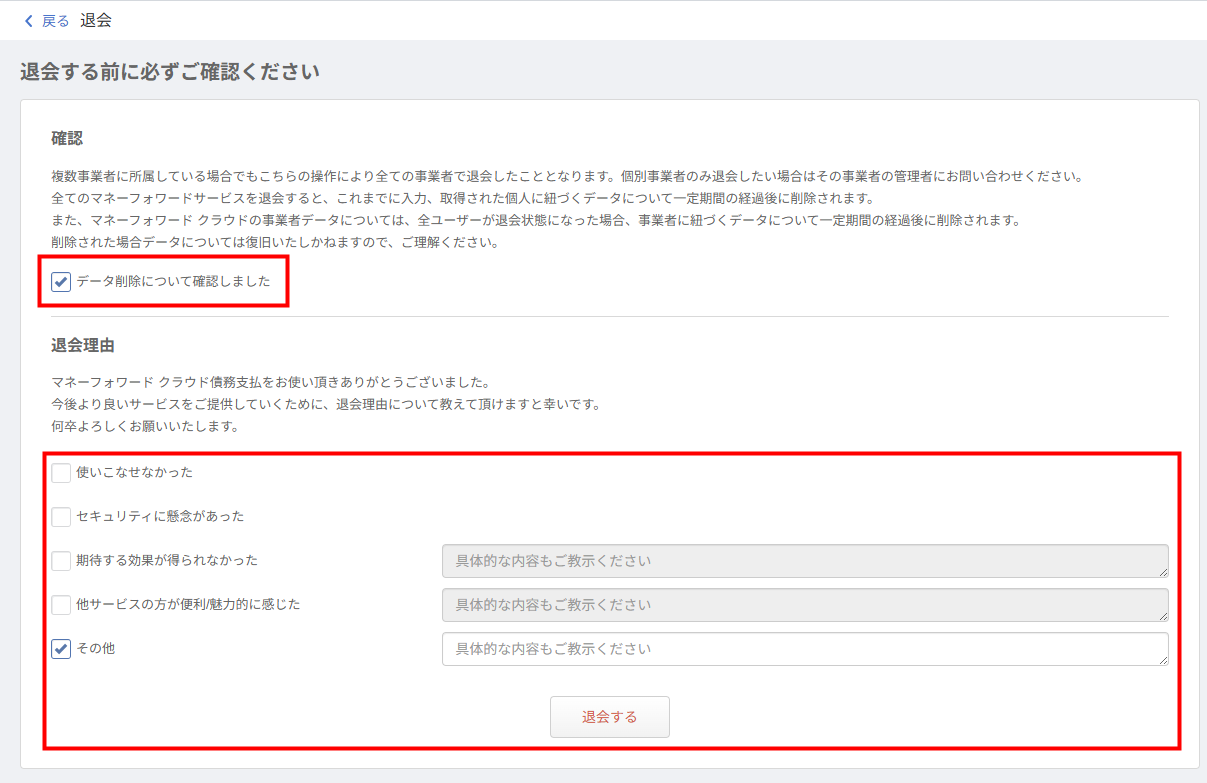This screenshot has height=783, width=1207.
Task: Click the 退会理由 section heading
Action: coord(83,346)
